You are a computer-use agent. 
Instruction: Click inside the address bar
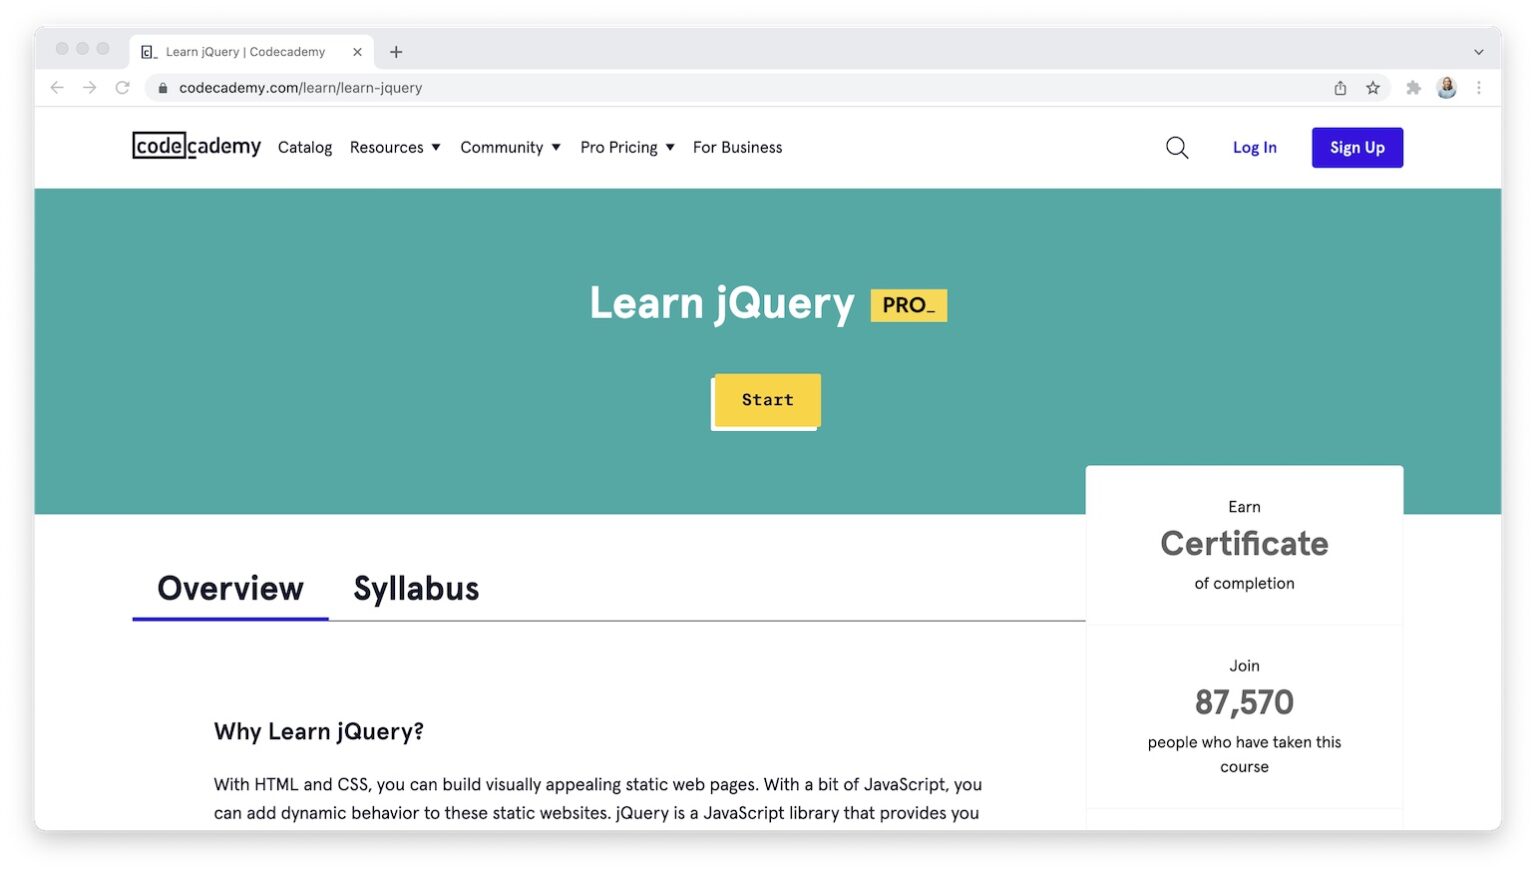coord(300,88)
